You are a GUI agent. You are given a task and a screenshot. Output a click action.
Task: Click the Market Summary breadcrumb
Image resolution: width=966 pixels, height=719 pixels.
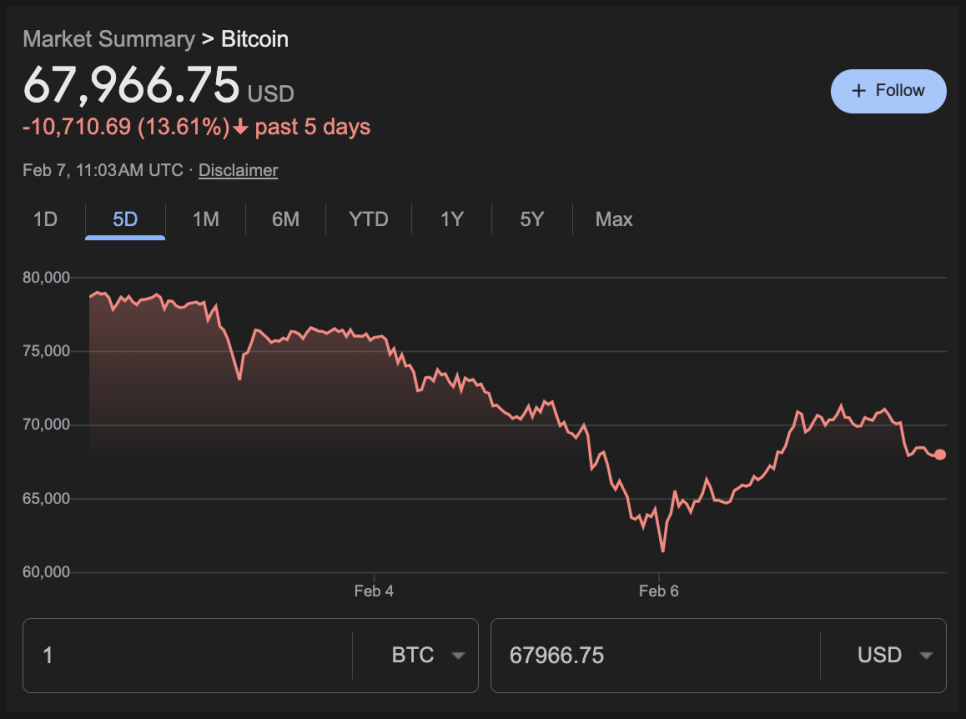pyautogui.click(x=108, y=39)
